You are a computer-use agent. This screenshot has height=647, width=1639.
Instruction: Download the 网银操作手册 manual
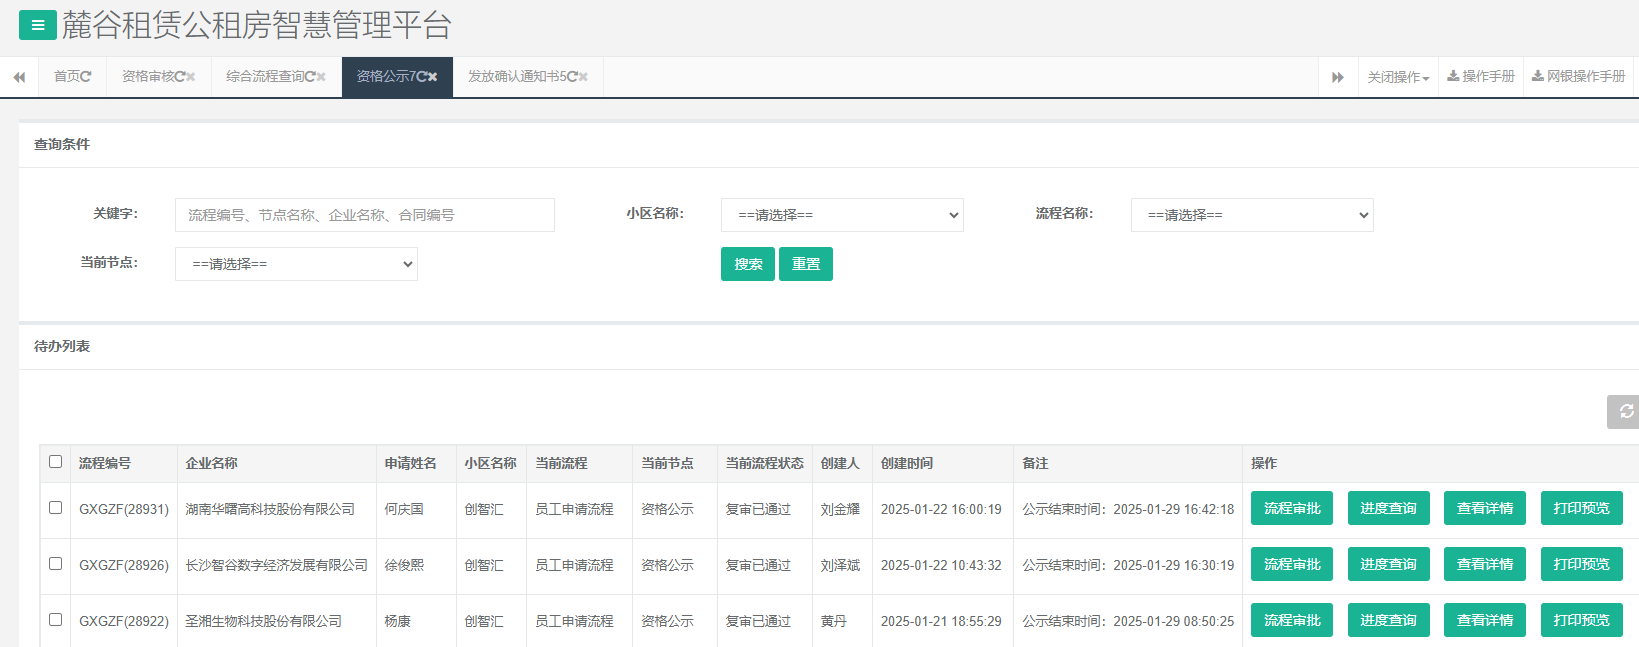click(1578, 77)
